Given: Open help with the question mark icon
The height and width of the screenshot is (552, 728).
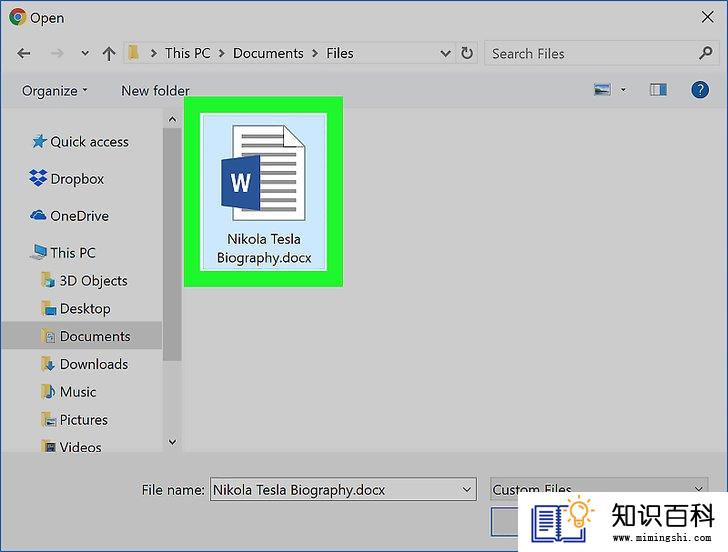Looking at the screenshot, I should [x=700, y=90].
